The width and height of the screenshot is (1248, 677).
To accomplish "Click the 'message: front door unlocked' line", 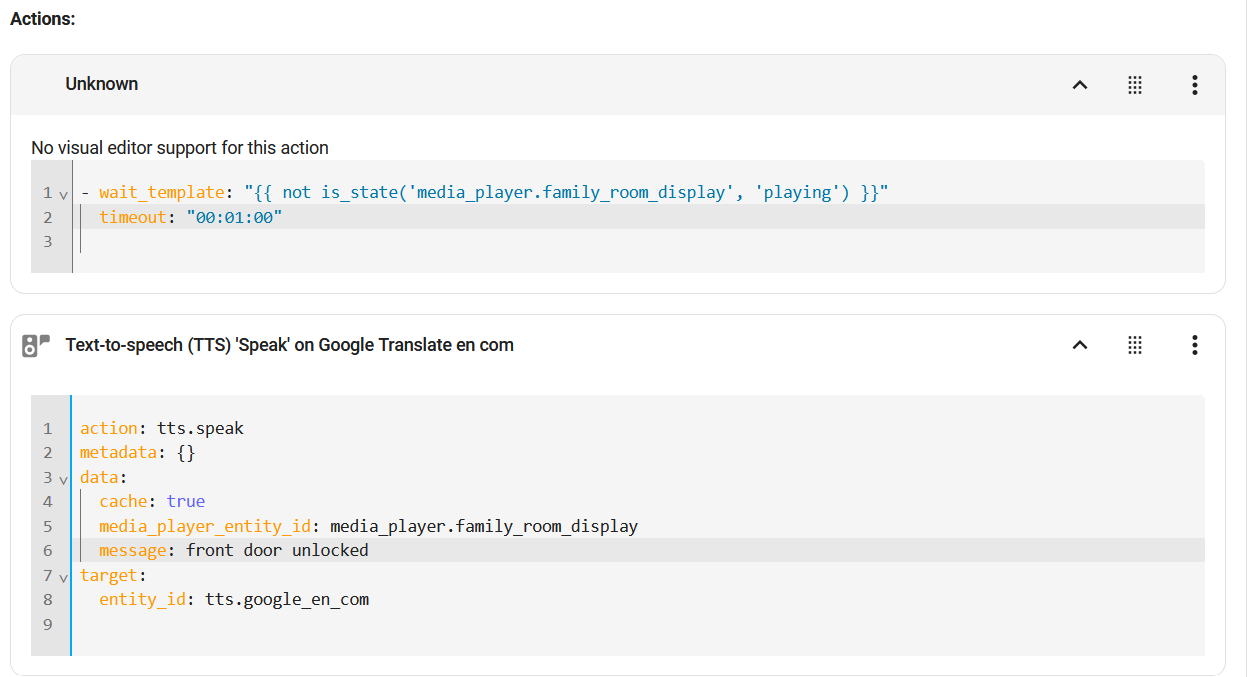I will click(234, 551).
